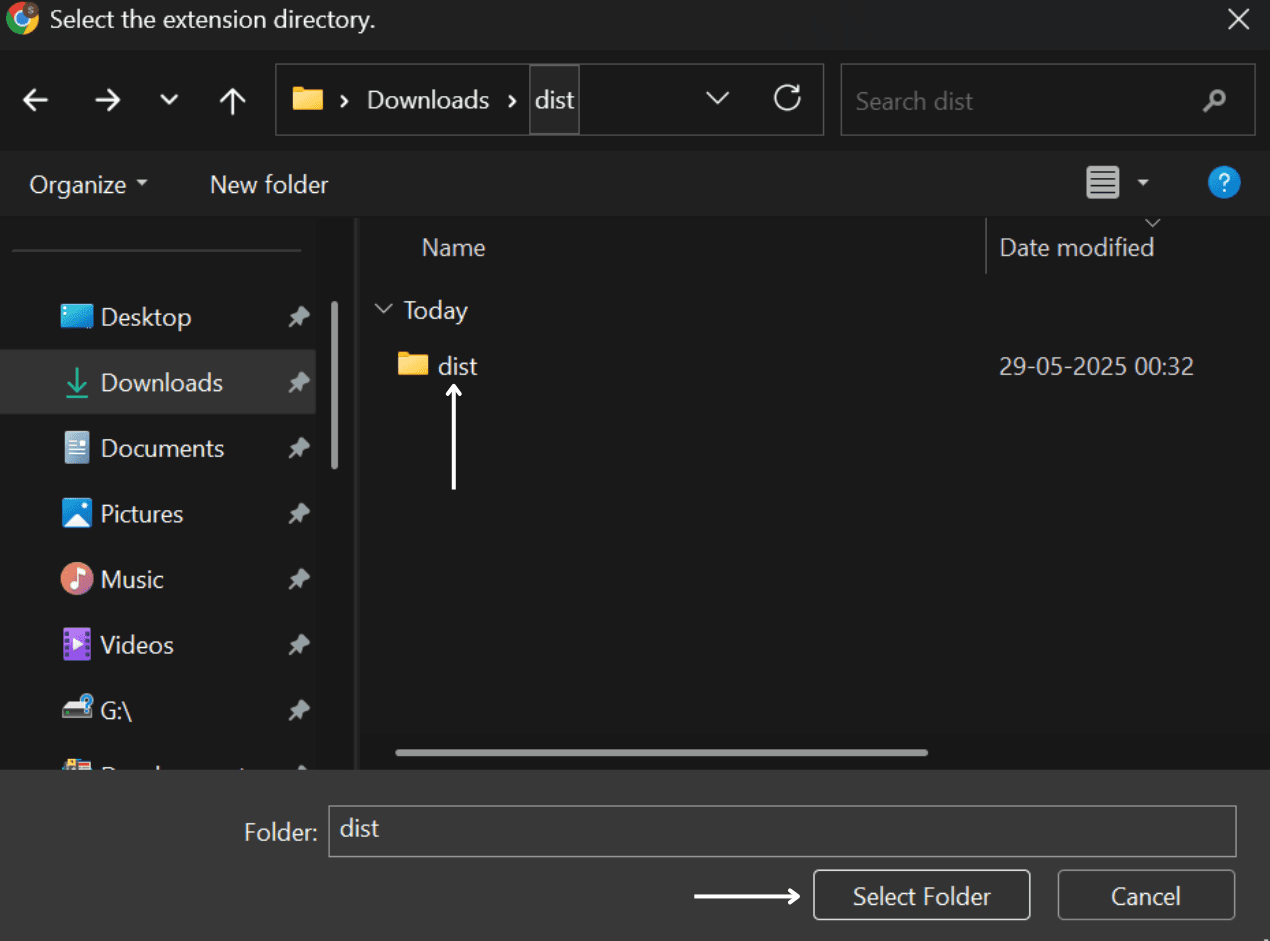The image size is (1270, 941).
Task: Click the Search dist field
Action: [x=1047, y=100]
